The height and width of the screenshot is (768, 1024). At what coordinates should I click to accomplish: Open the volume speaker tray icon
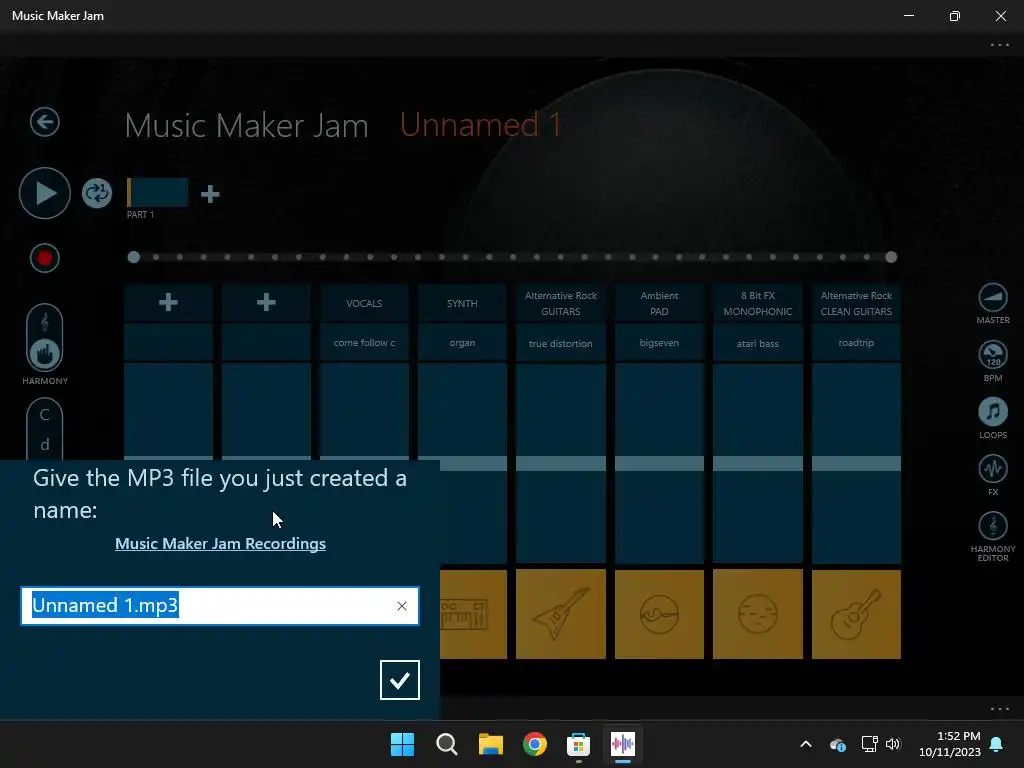coord(893,744)
